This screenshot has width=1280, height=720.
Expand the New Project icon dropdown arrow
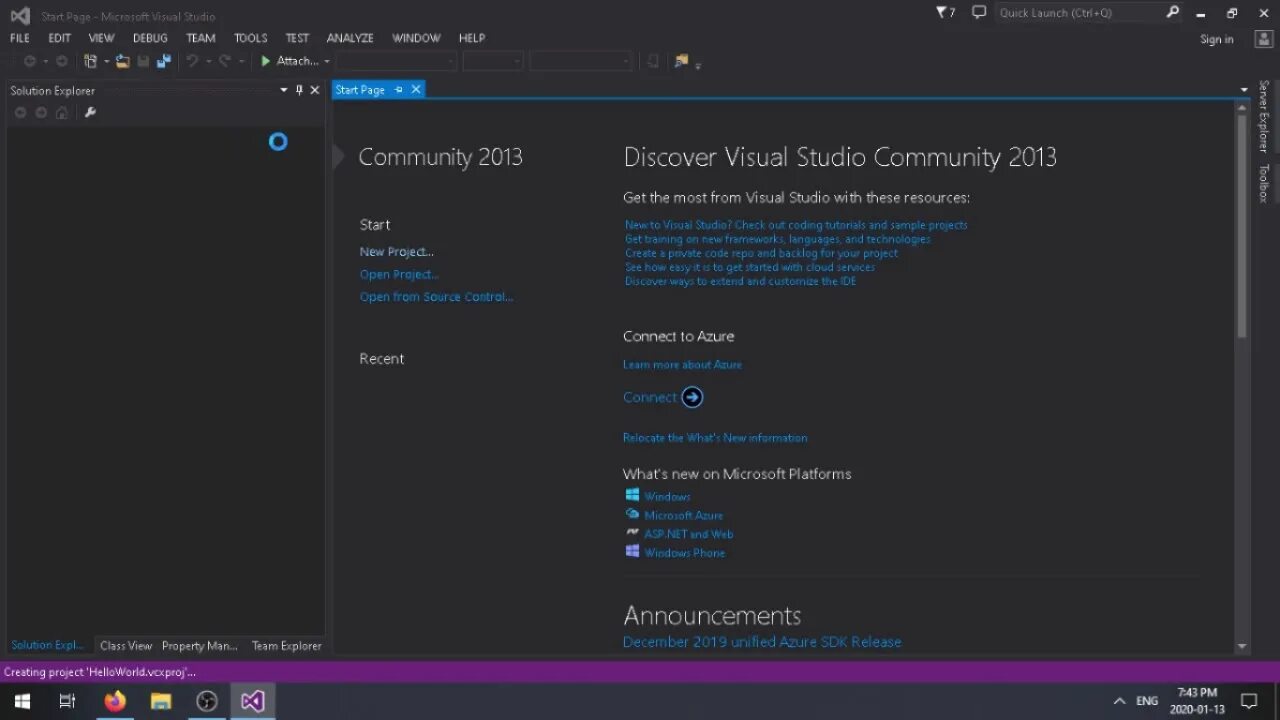pyautogui.click(x=106, y=62)
